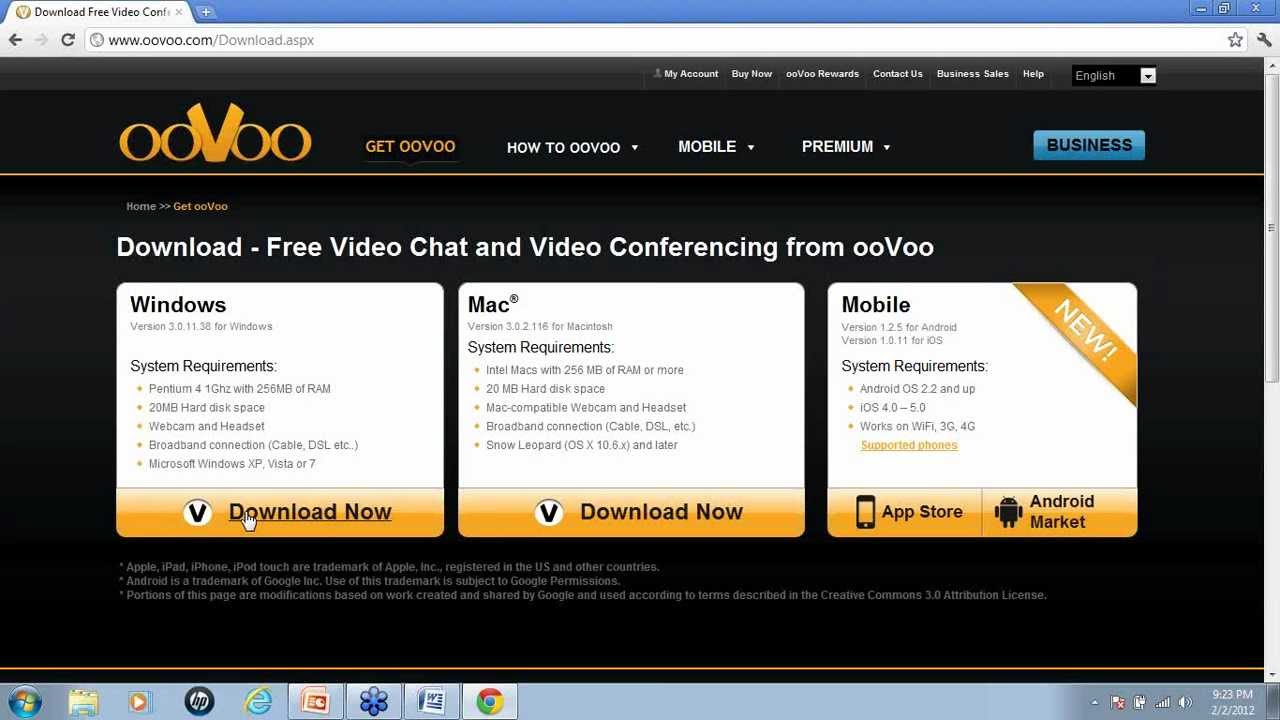Launch Windows Media Player from taskbar
Viewport: 1280px width, 720px height.
pos(139,702)
